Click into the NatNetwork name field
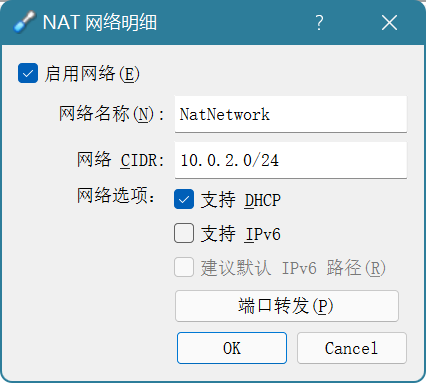 (x=291, y=114)
